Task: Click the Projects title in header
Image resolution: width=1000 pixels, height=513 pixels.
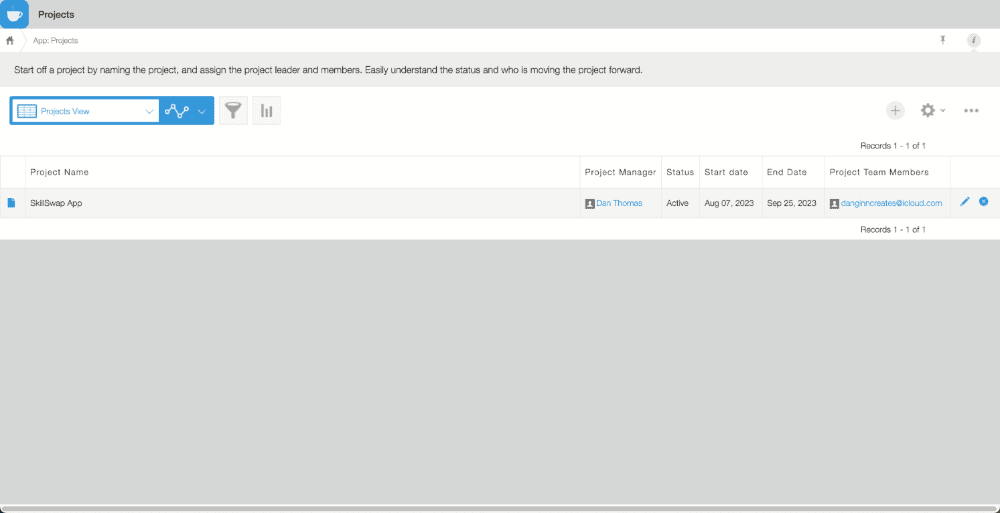Action: (x=56, y=14)
